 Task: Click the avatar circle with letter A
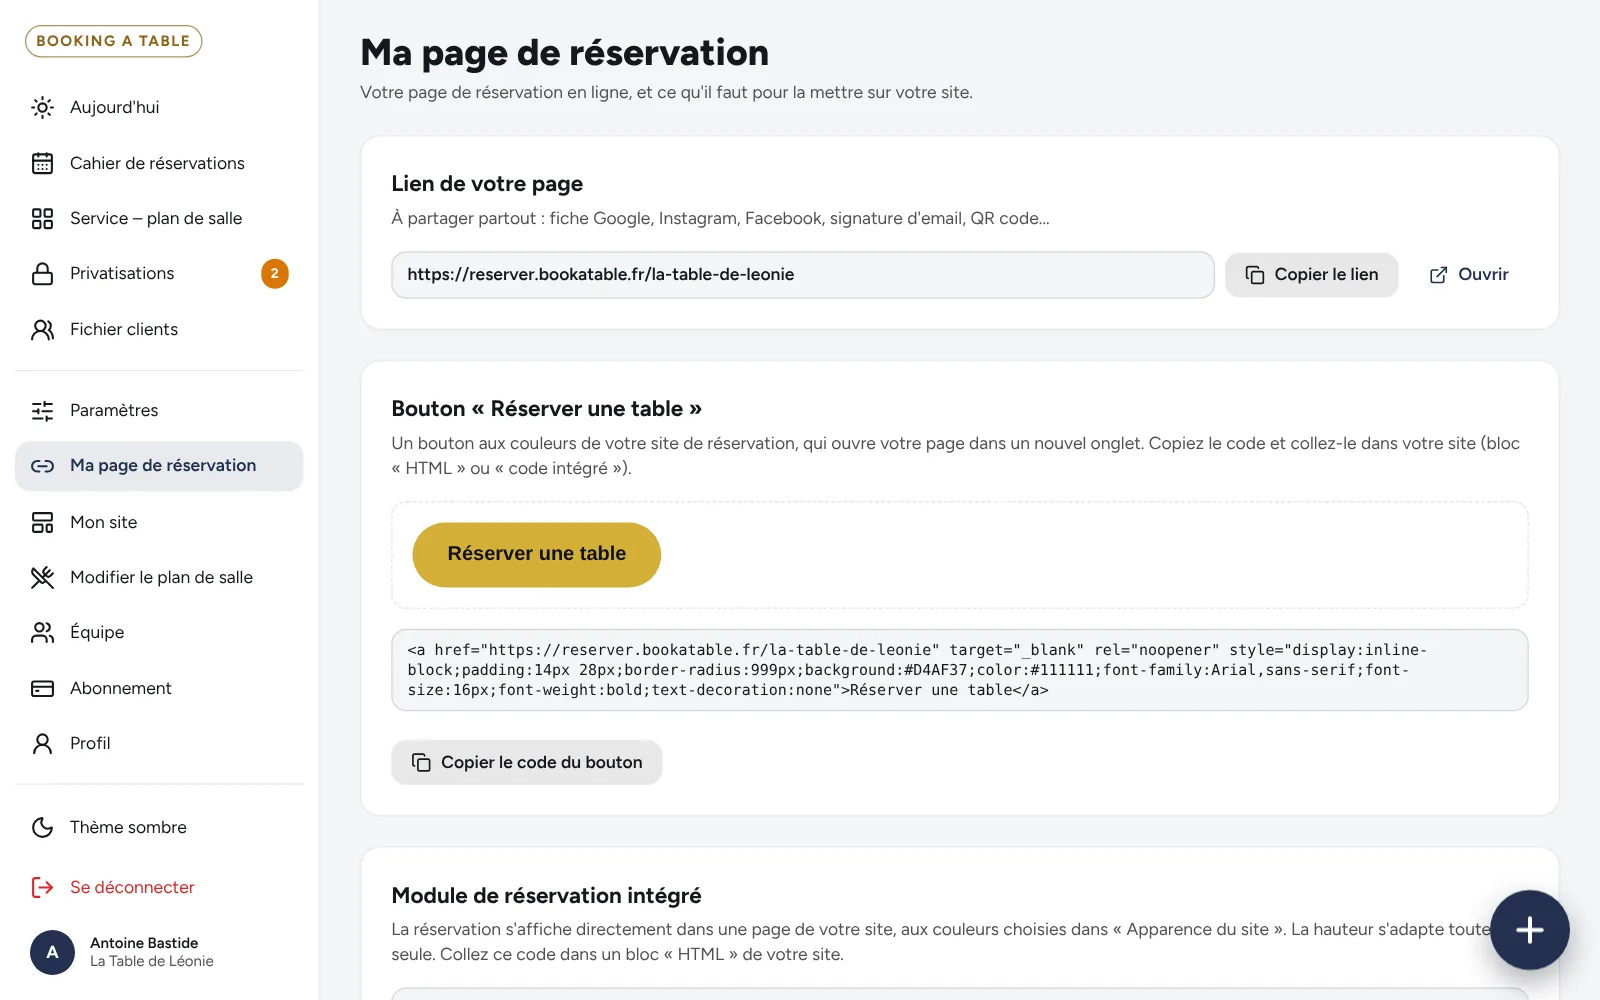coord(52,952)
